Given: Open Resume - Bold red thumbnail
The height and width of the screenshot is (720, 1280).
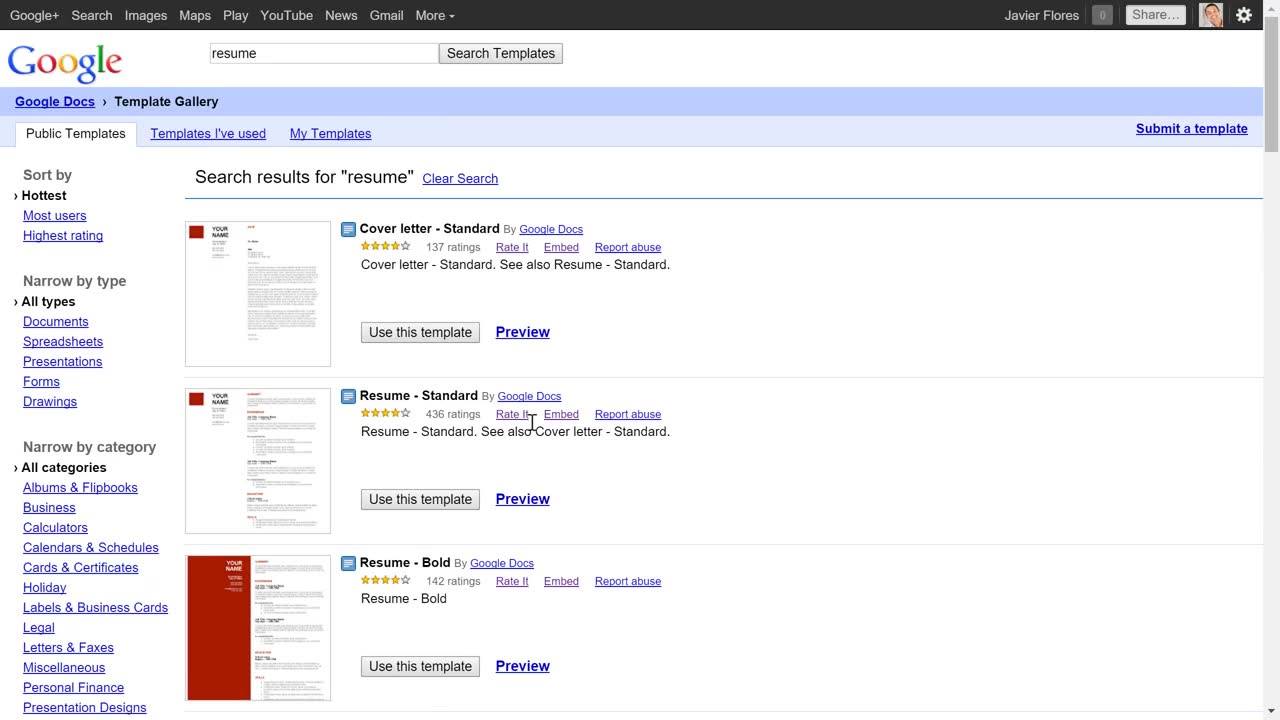Looking at the screenshot, I should pyautogui.click(x=258, y=628).
